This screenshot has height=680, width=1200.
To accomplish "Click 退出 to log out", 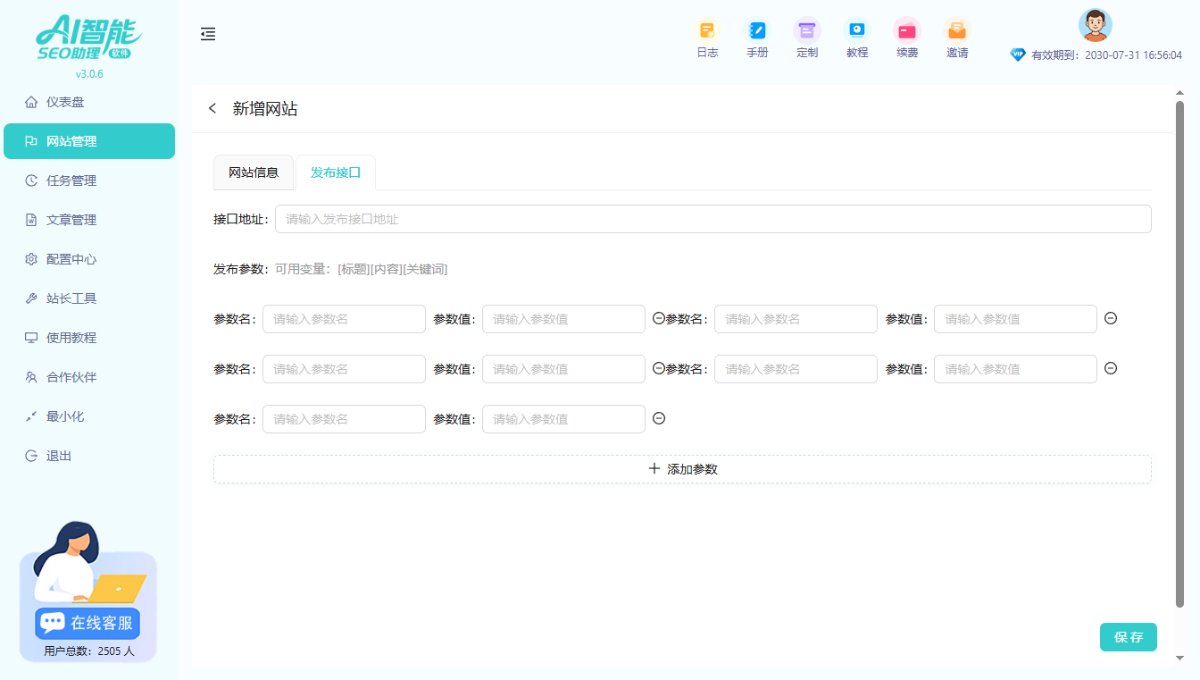I will (x=89, y=456).
